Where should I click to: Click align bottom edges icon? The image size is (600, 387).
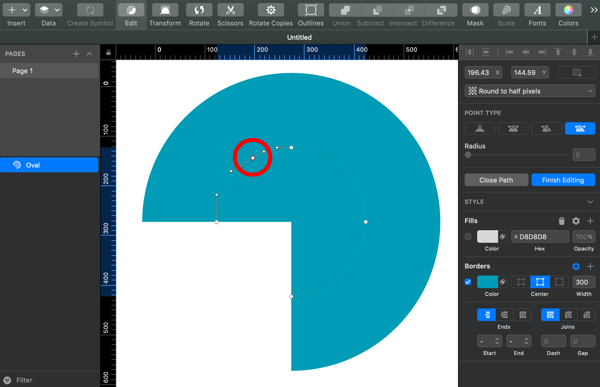590,52
